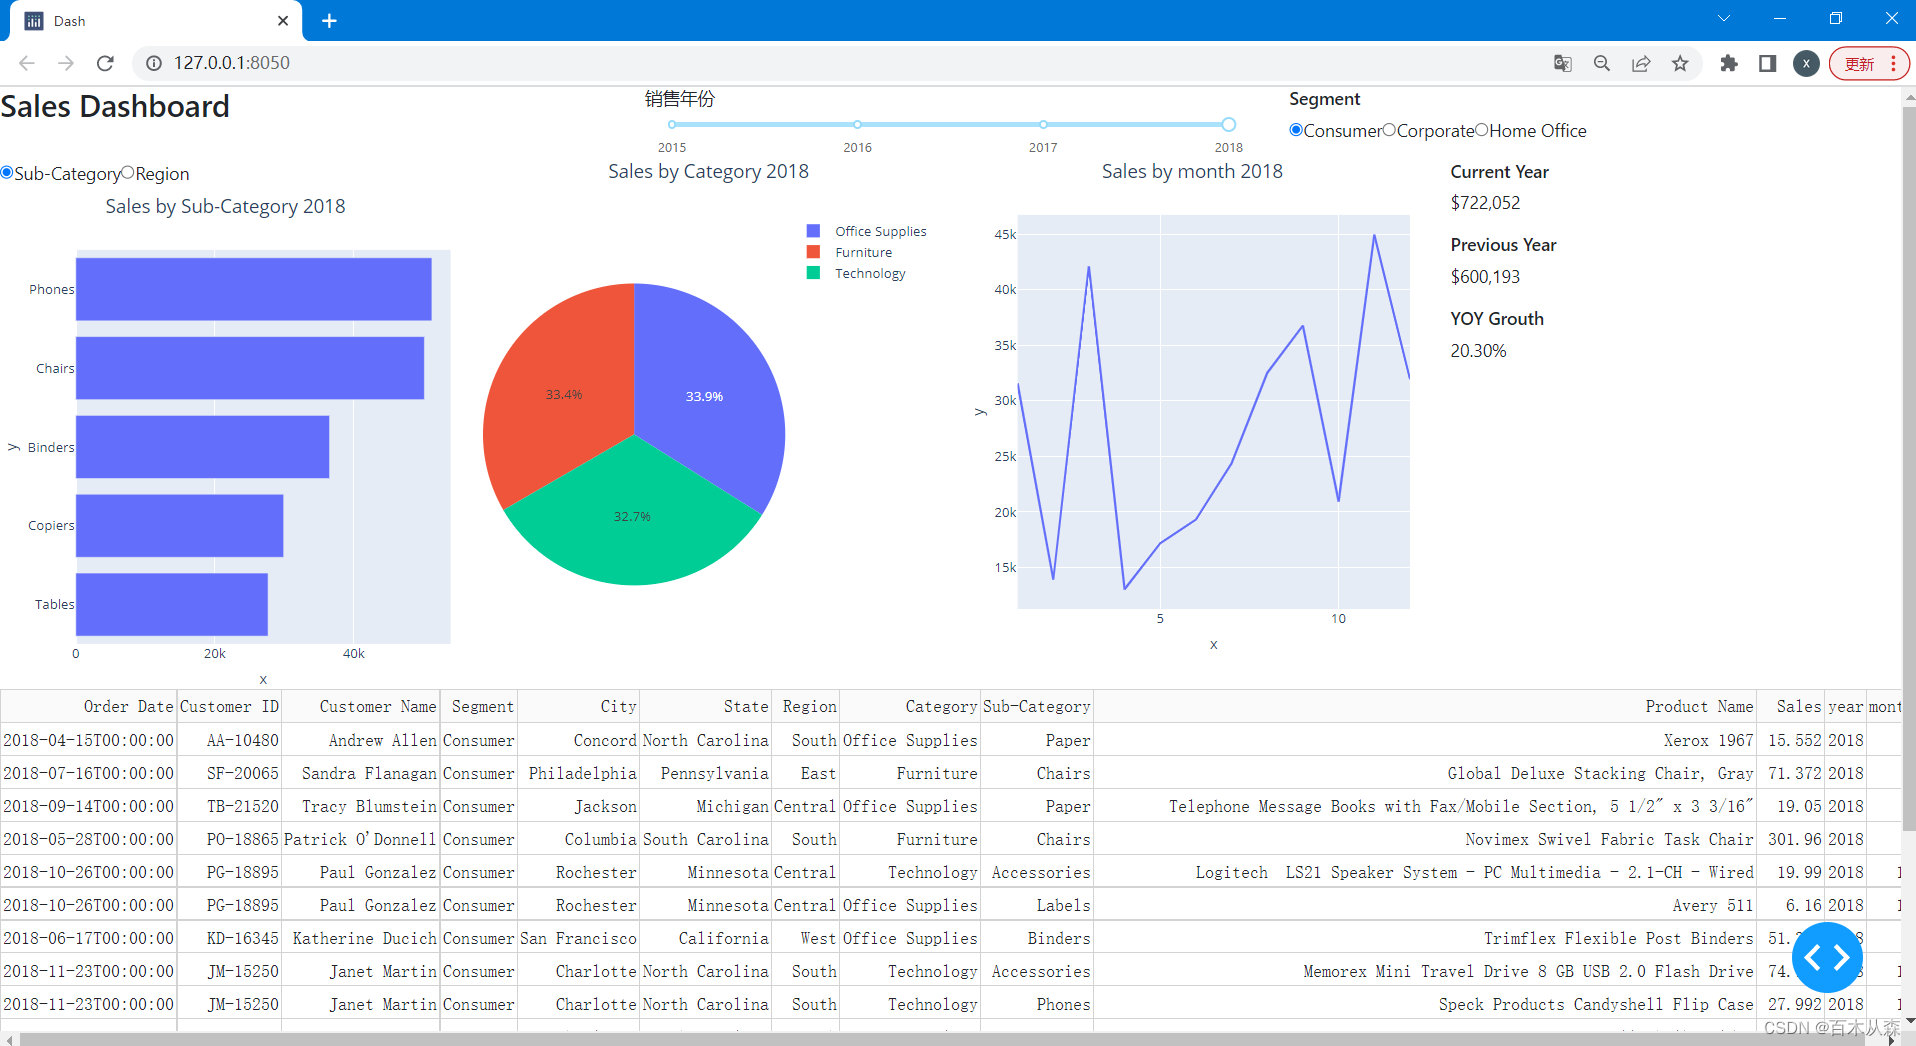1916x1046 pixels.
Task: Toggle the browser side panel
Action: point(1767,63)
